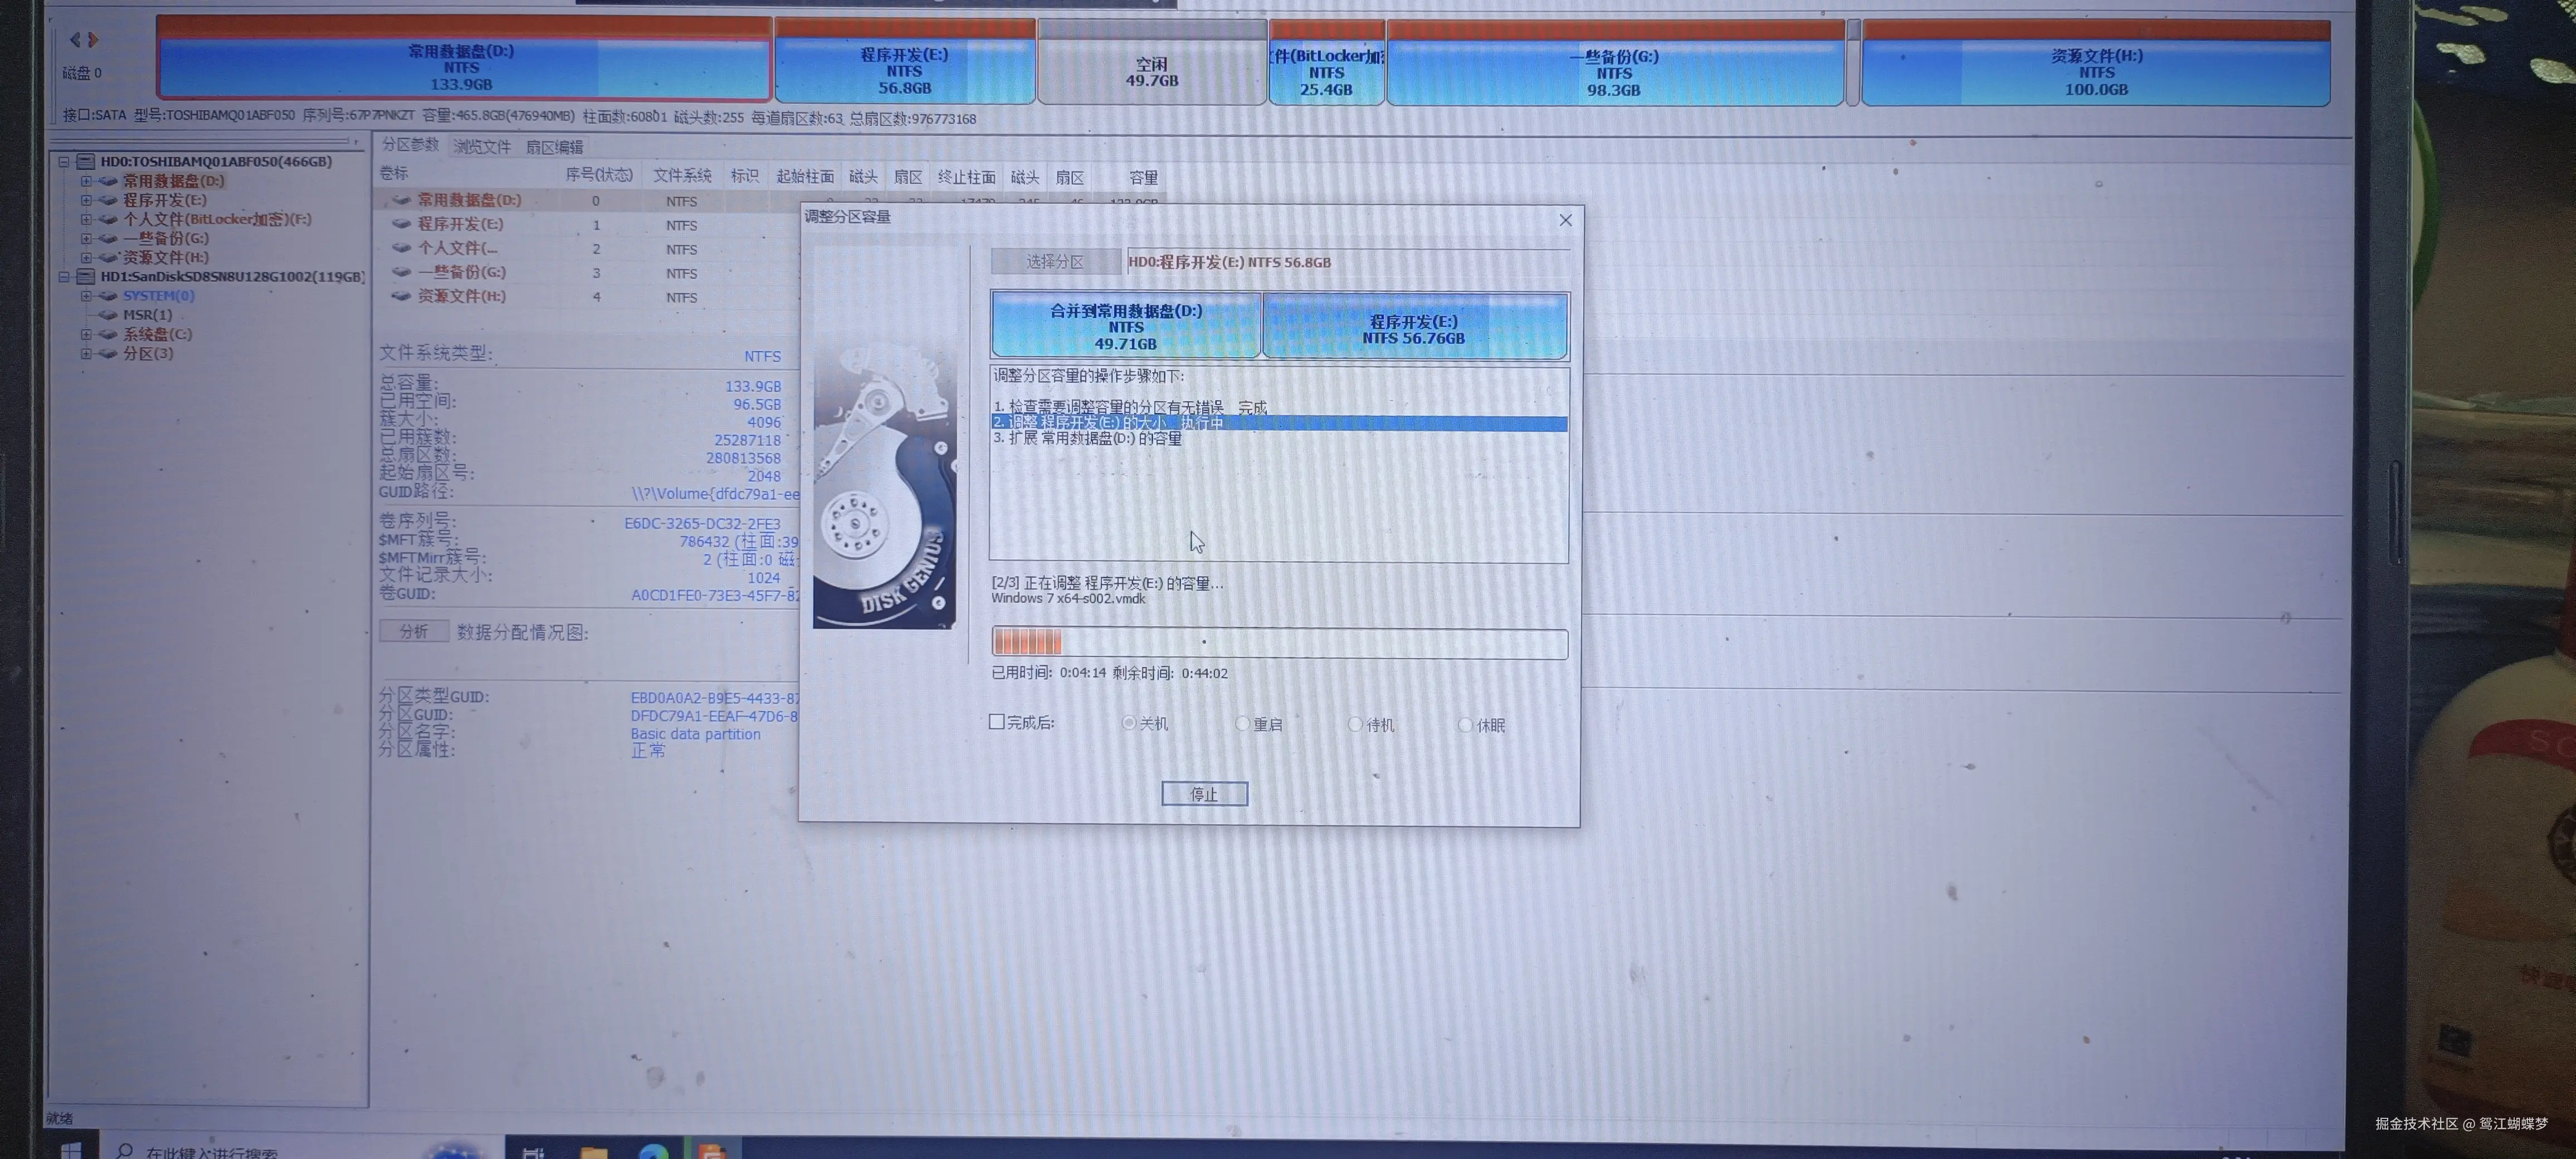Image resolution: width=2576 pixels, height=1159 pixels.
Task: Open the 扇区编辑 tab
Action: [x=554, y=147]
